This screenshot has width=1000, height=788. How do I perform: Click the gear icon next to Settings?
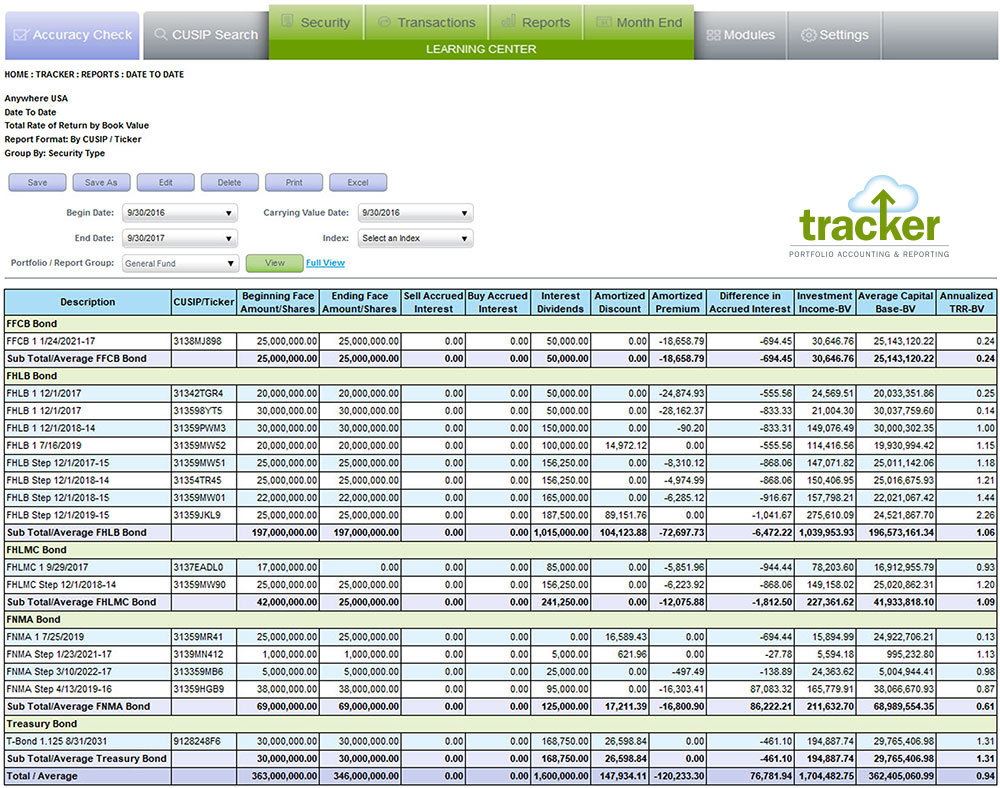(808, 35)
